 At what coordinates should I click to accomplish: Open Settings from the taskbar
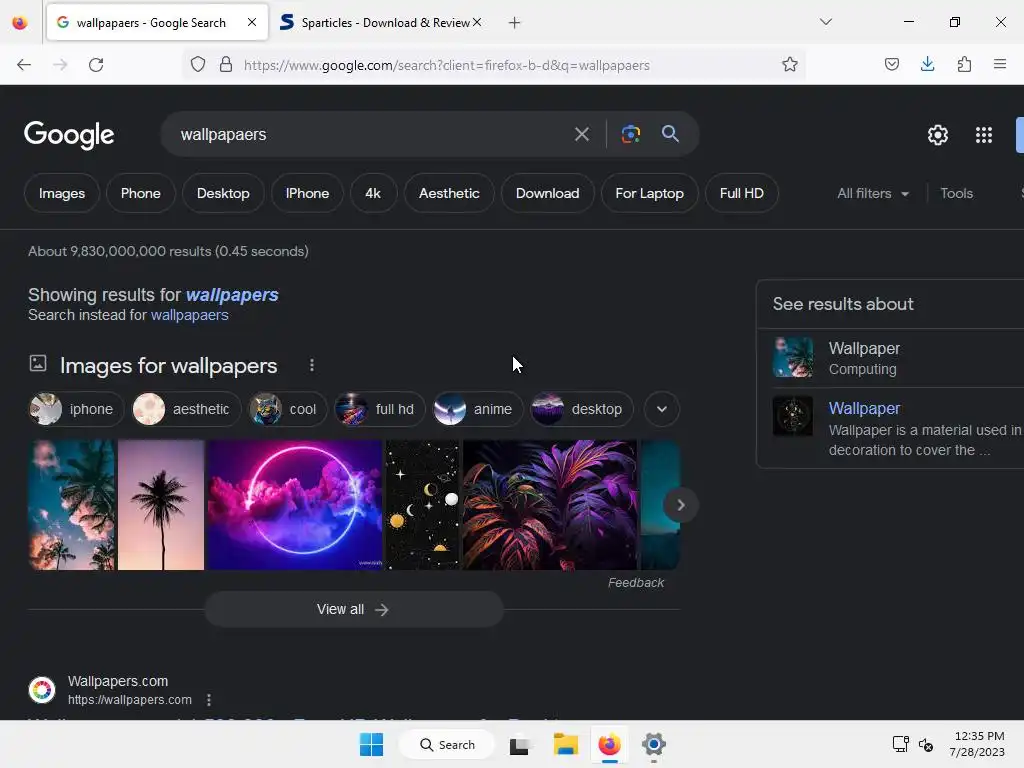pyautogui.click(x=653, y=744)
